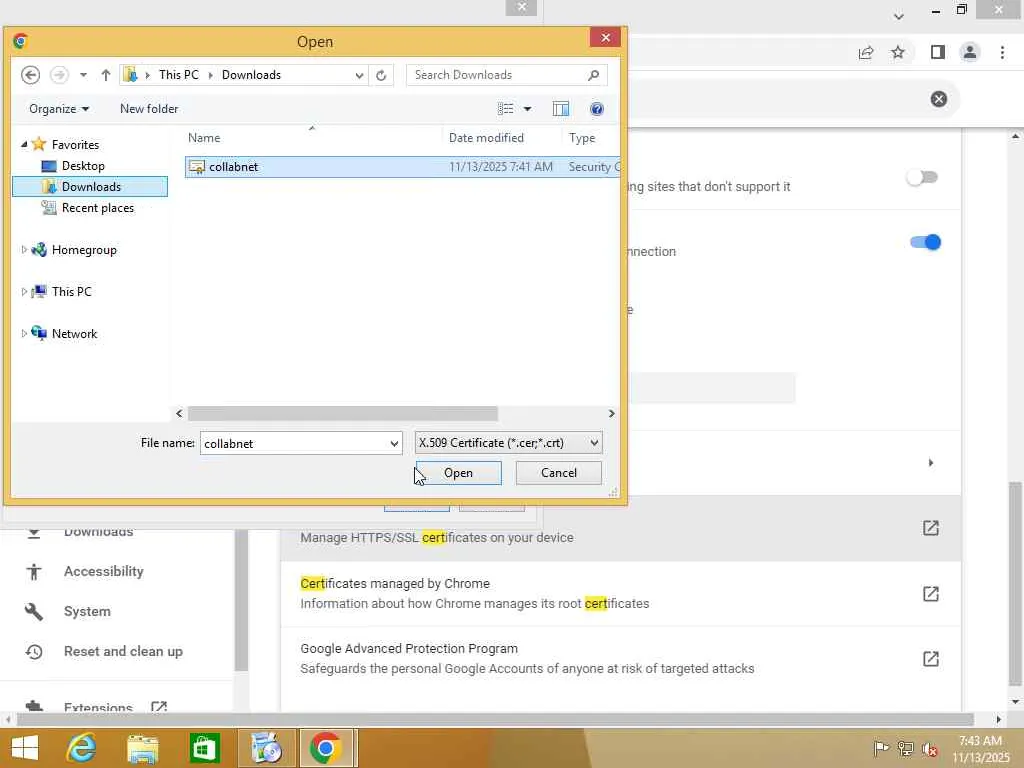Open the Organize menu

[59, 109]
